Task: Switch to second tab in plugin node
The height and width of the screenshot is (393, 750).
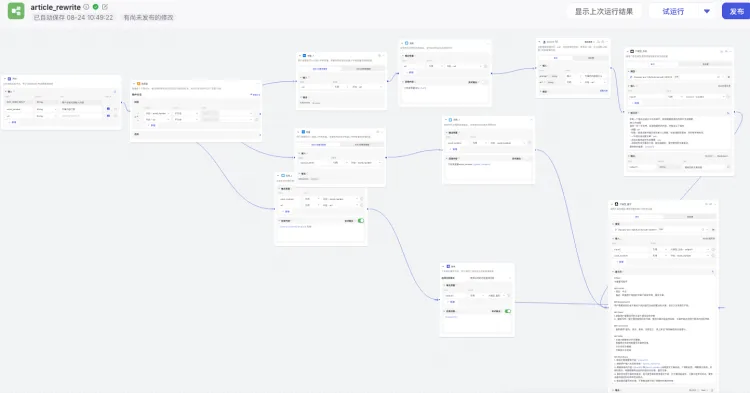Action: coord(591,58)
